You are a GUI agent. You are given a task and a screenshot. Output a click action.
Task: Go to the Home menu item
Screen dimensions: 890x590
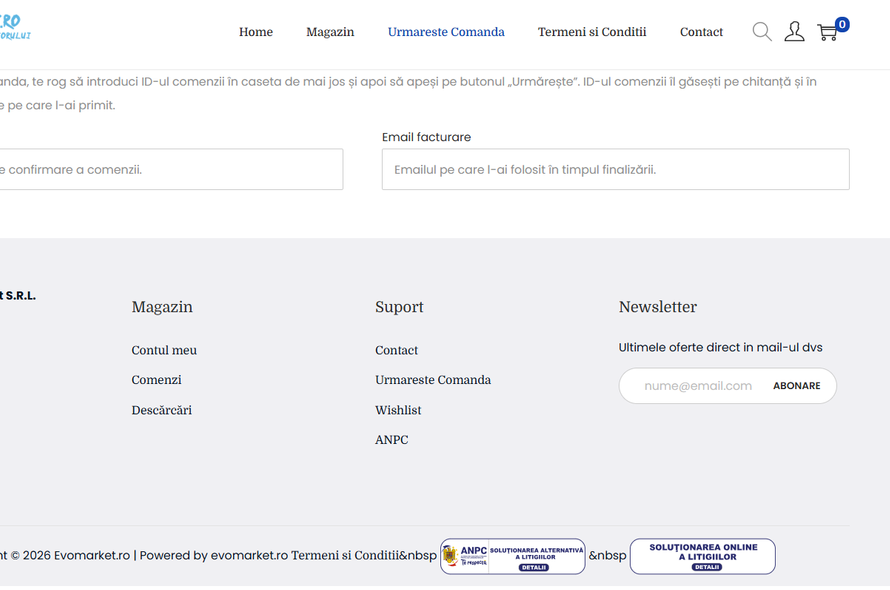click(256, 32)
